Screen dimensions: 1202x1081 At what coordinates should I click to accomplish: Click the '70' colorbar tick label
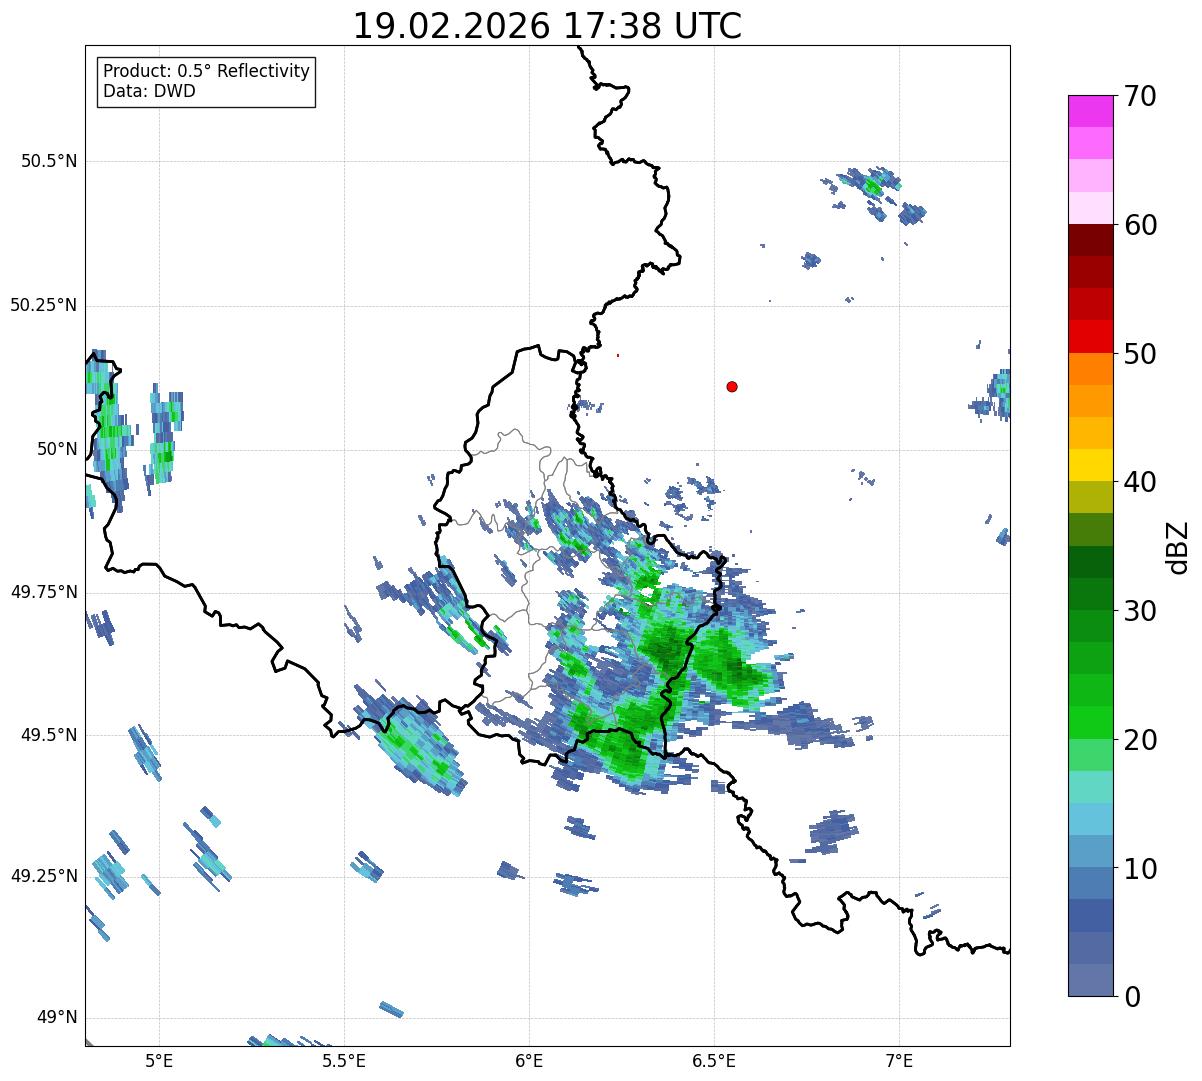[x=1140, y=96]
